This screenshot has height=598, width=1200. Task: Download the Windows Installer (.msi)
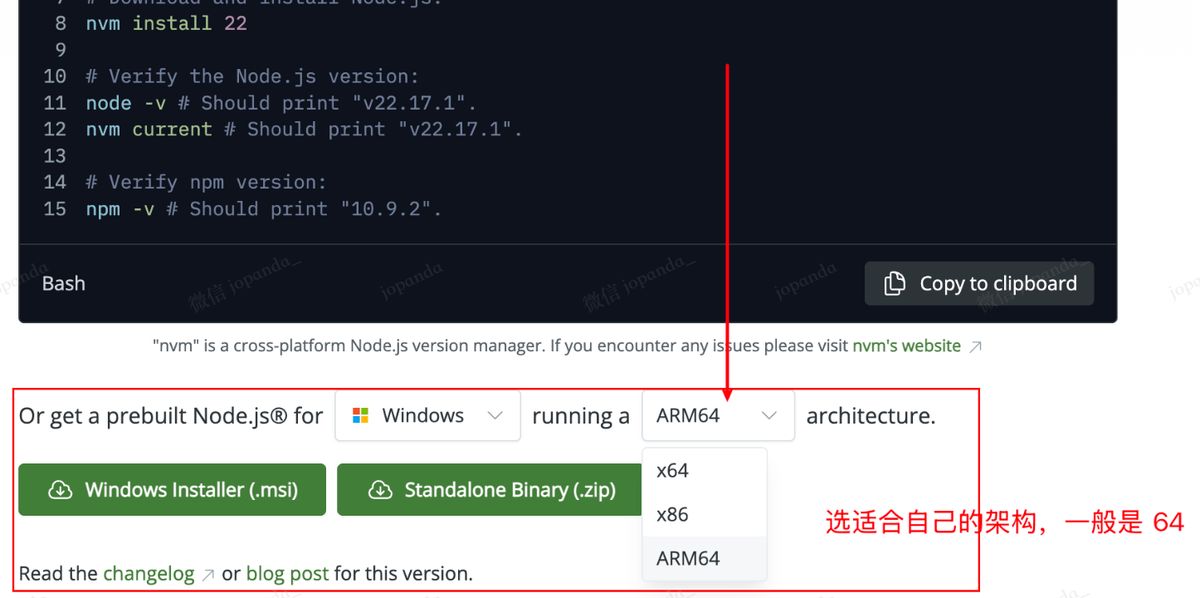pyautogui.click(x=172, y=489)
